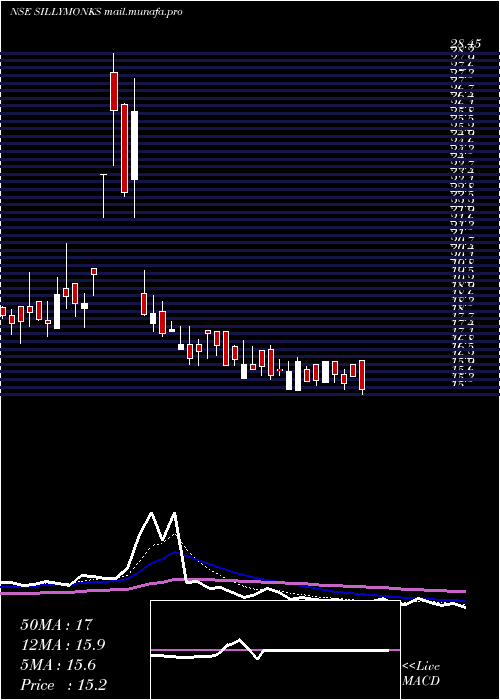This screenshot has height=700, width=500.
Task: Click the <<Live MACD label
Action: [x=421, y=673]
